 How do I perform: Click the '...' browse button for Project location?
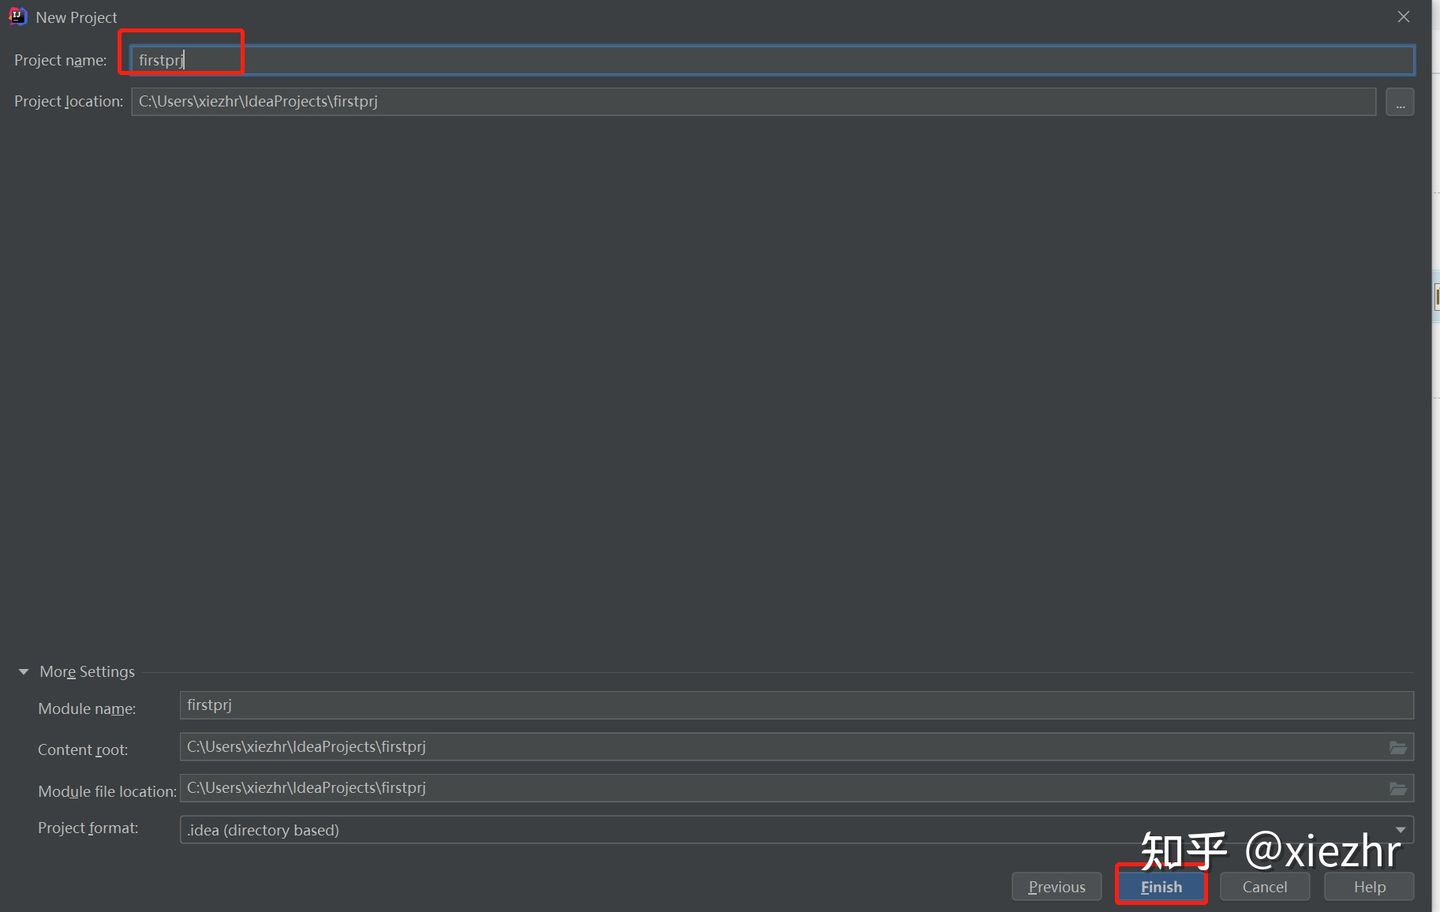pos(1399,101)
